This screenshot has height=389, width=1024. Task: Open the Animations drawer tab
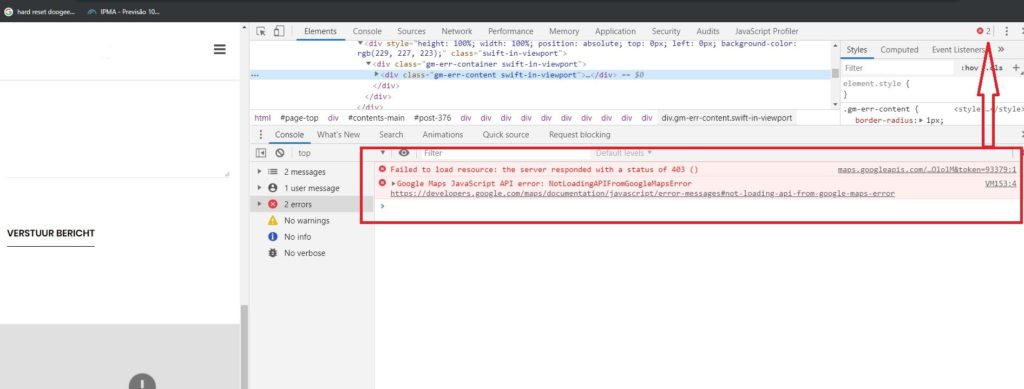tap(443, 134)
